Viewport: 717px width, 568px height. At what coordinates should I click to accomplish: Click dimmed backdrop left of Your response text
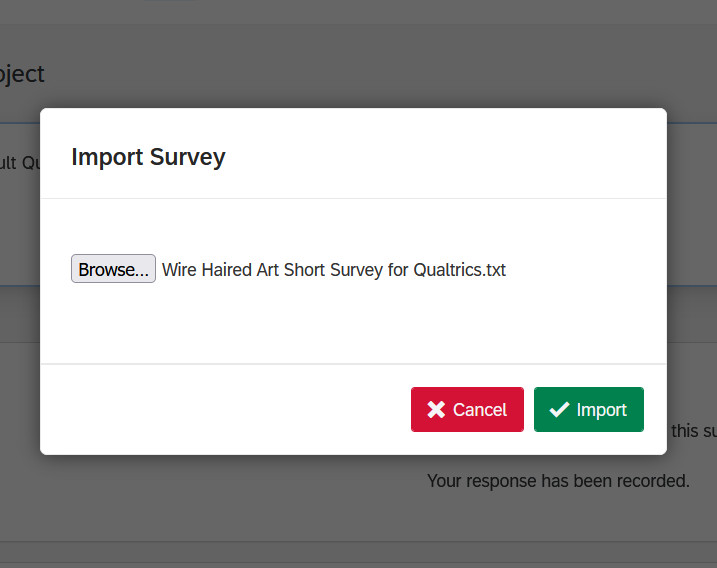coord(200,500)
